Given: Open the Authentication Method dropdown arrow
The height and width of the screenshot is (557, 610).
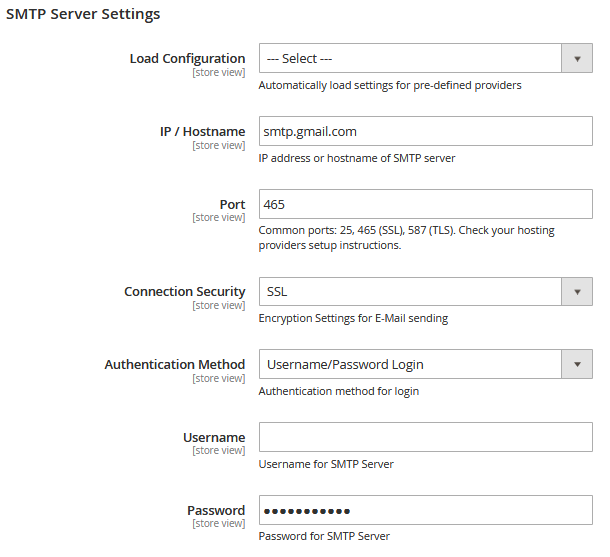Looking at the screenshot, I should (576, 364).
